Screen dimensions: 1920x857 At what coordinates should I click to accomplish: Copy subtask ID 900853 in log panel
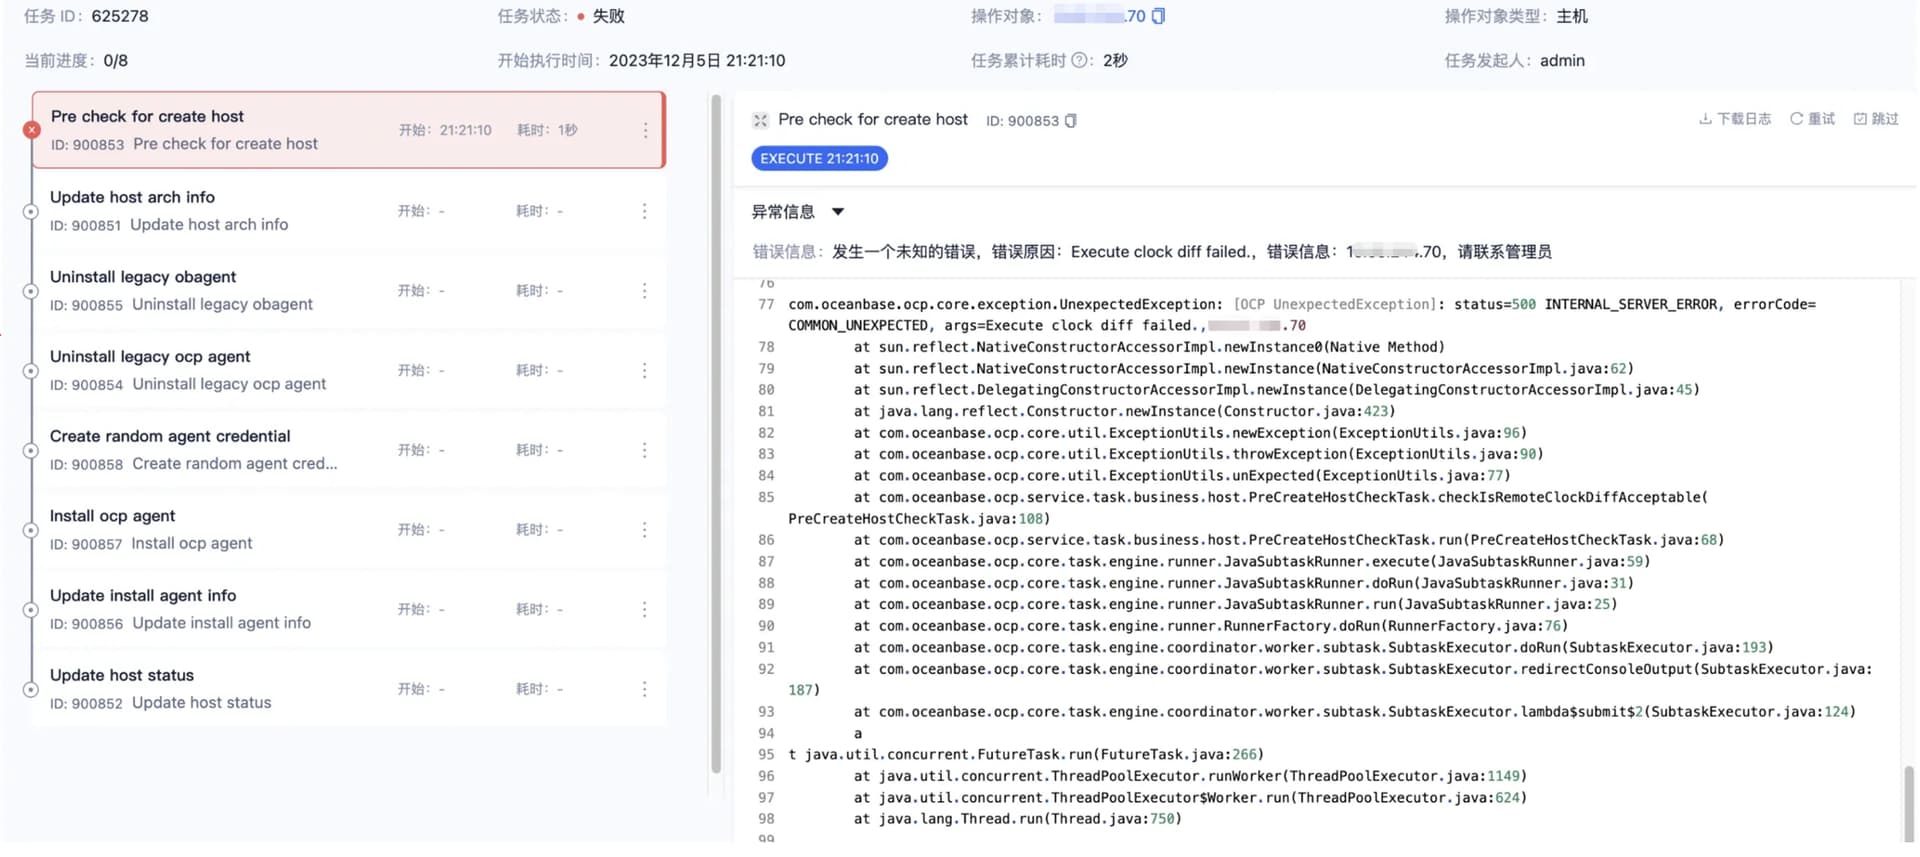tap(1071, 121)
